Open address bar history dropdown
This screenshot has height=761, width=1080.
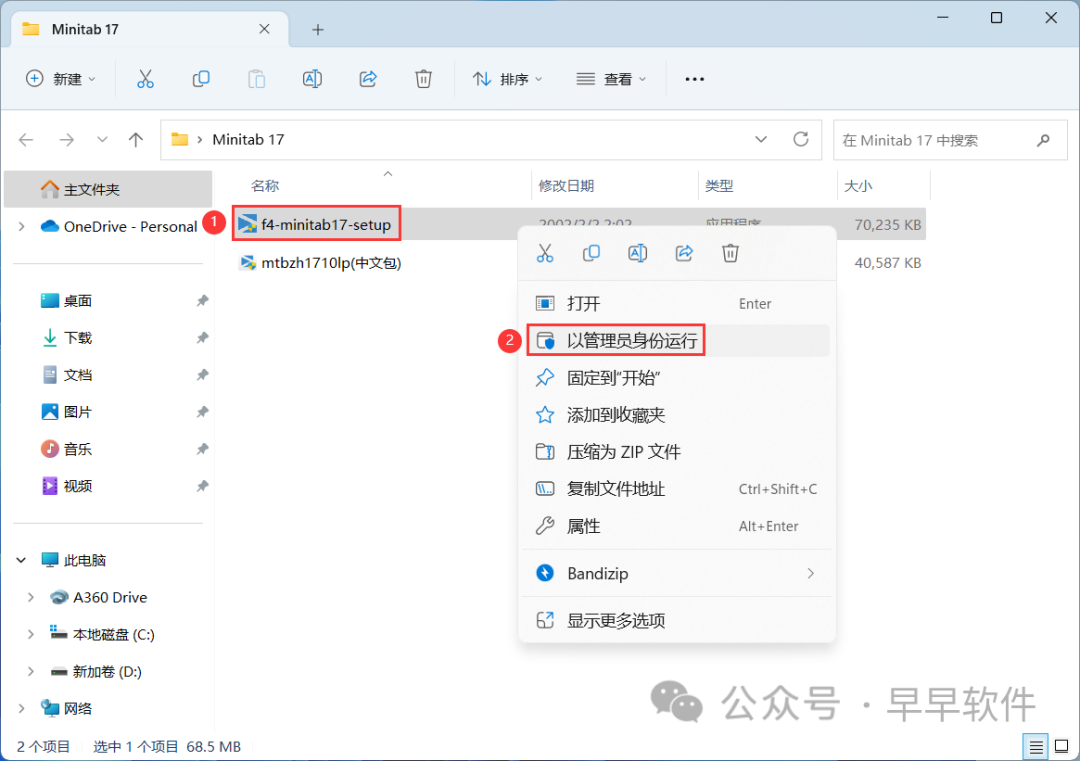pos(761,140)
